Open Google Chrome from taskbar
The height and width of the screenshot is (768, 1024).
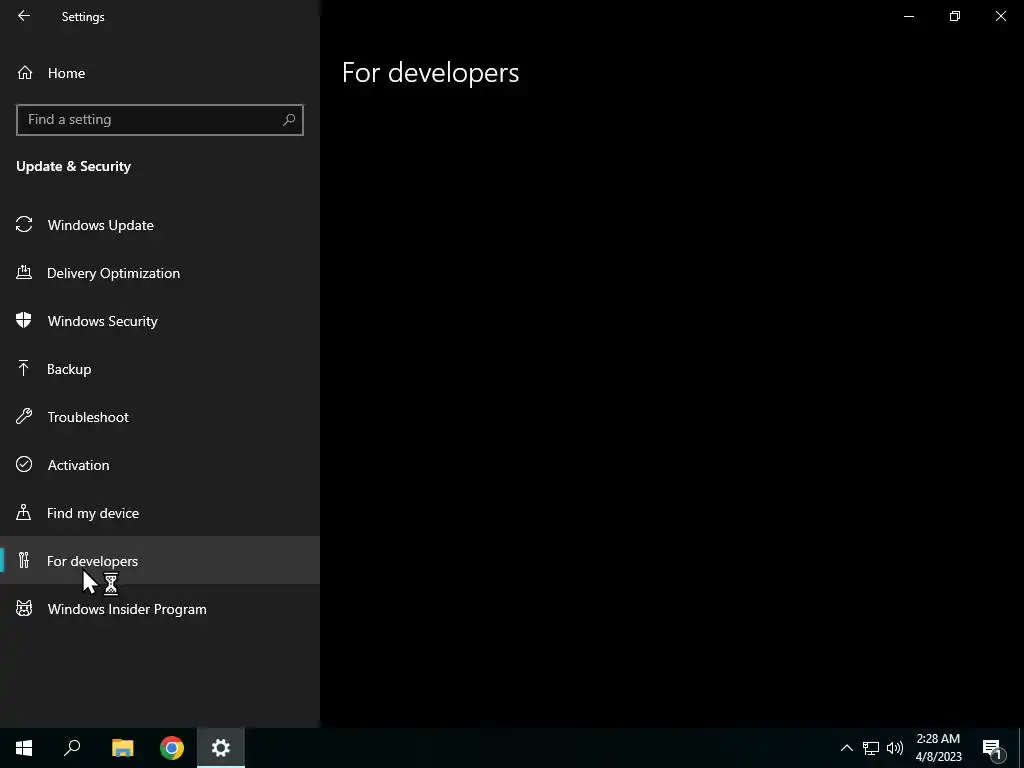172,748
